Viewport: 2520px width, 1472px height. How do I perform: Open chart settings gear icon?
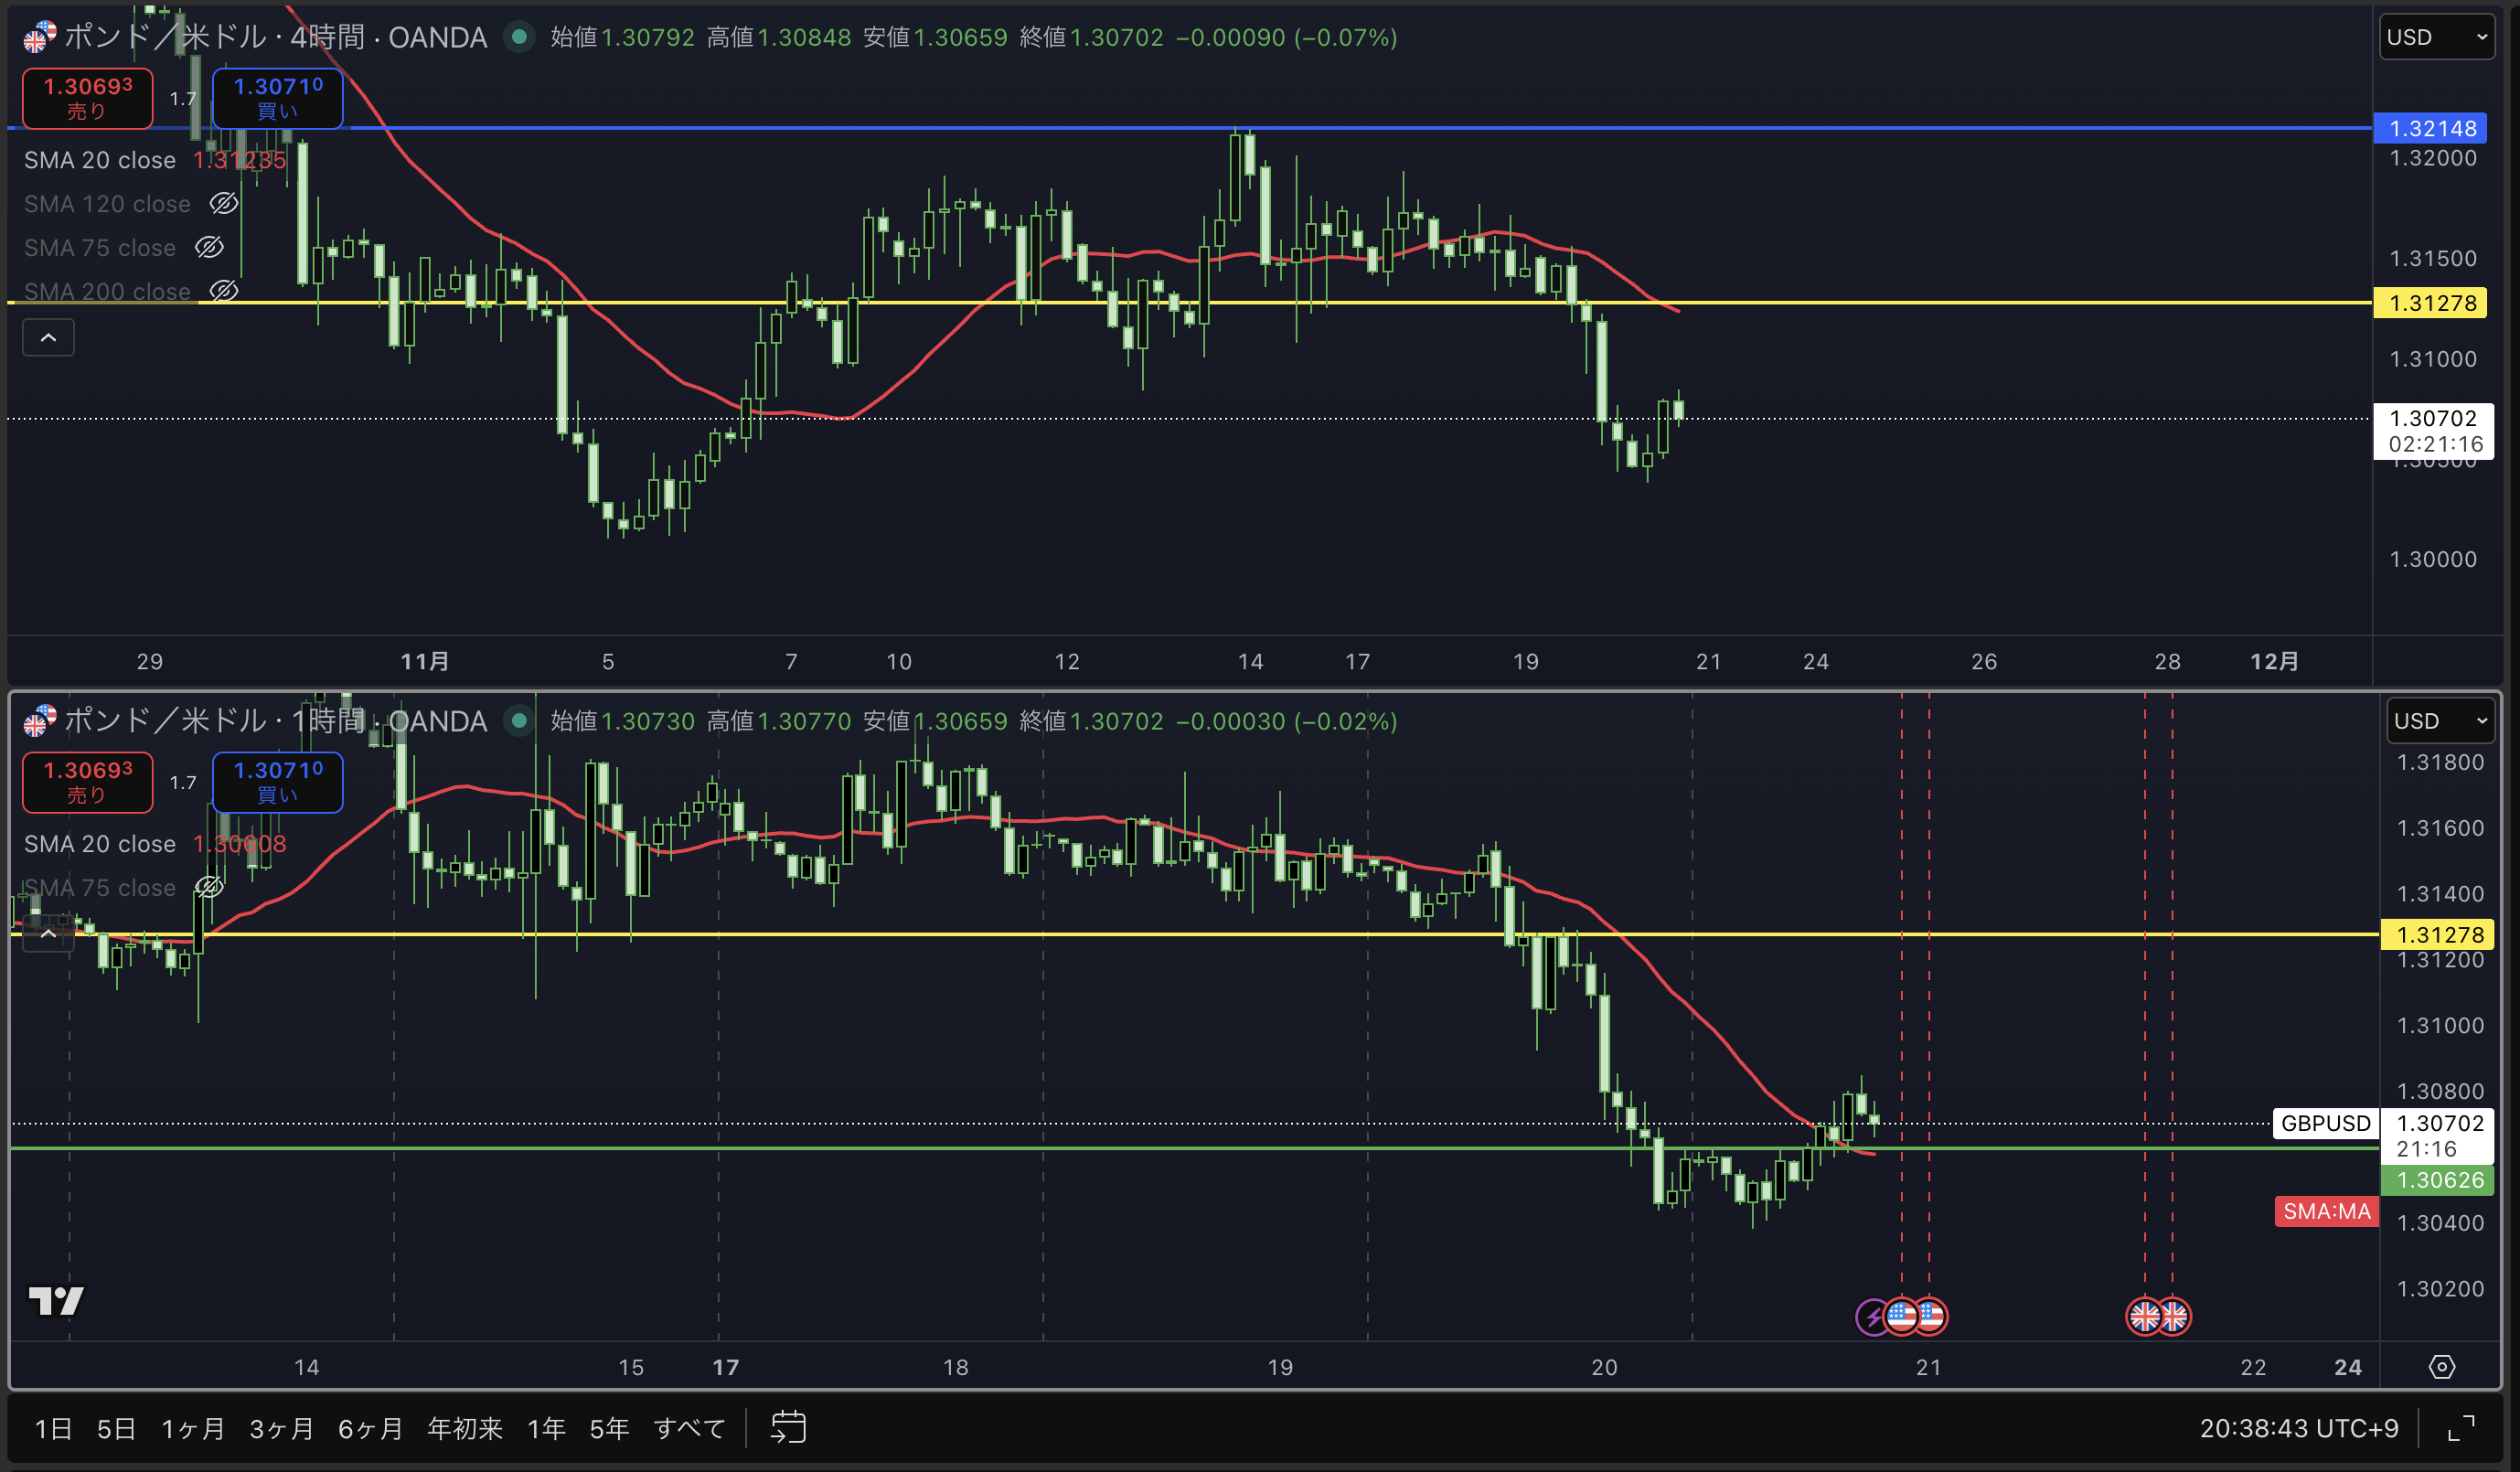[2441, 1367]
